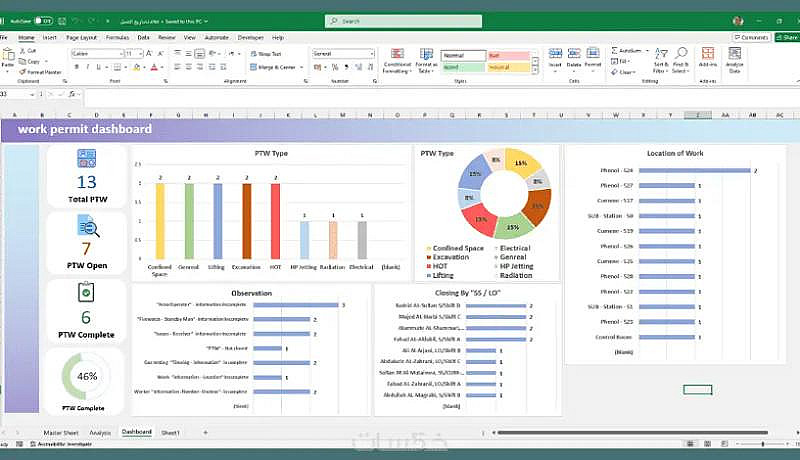Click the Top Align icon
The image size is (800, 460).
[x=177, y=53]
